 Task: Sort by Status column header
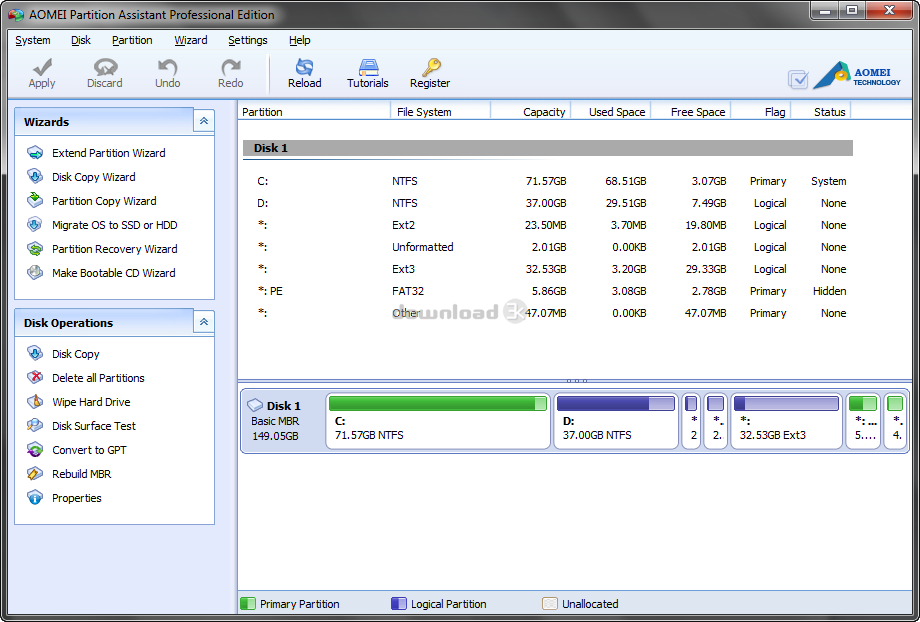point(821,111)
